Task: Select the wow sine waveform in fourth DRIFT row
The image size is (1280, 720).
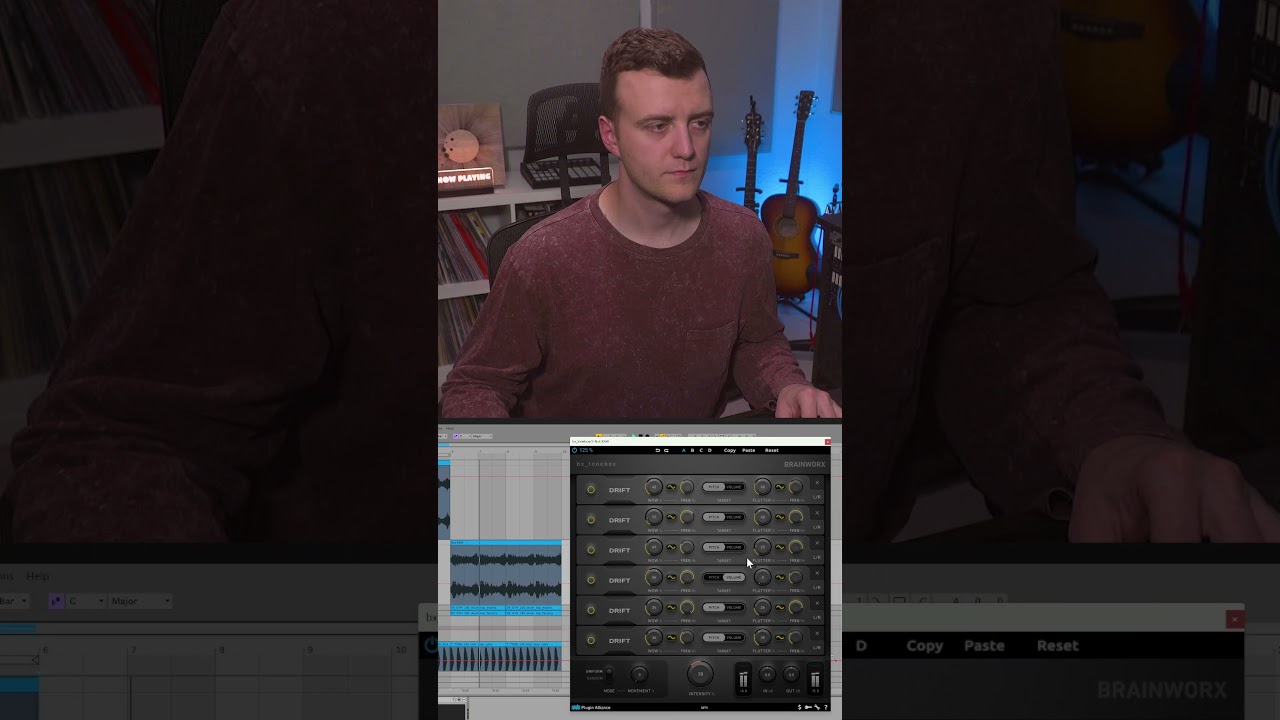Action: [x=671, y=577]
